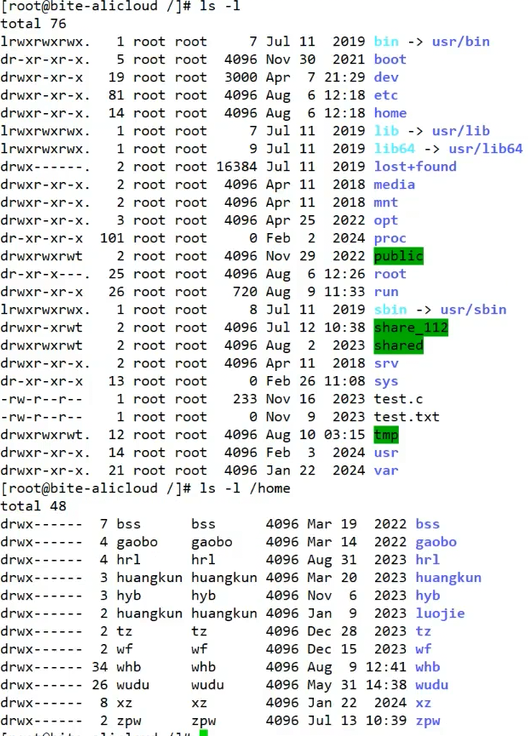Screen dimensions: 532x736
Task: Click the green highlighted 'public' directory
Action: point(399,256)
